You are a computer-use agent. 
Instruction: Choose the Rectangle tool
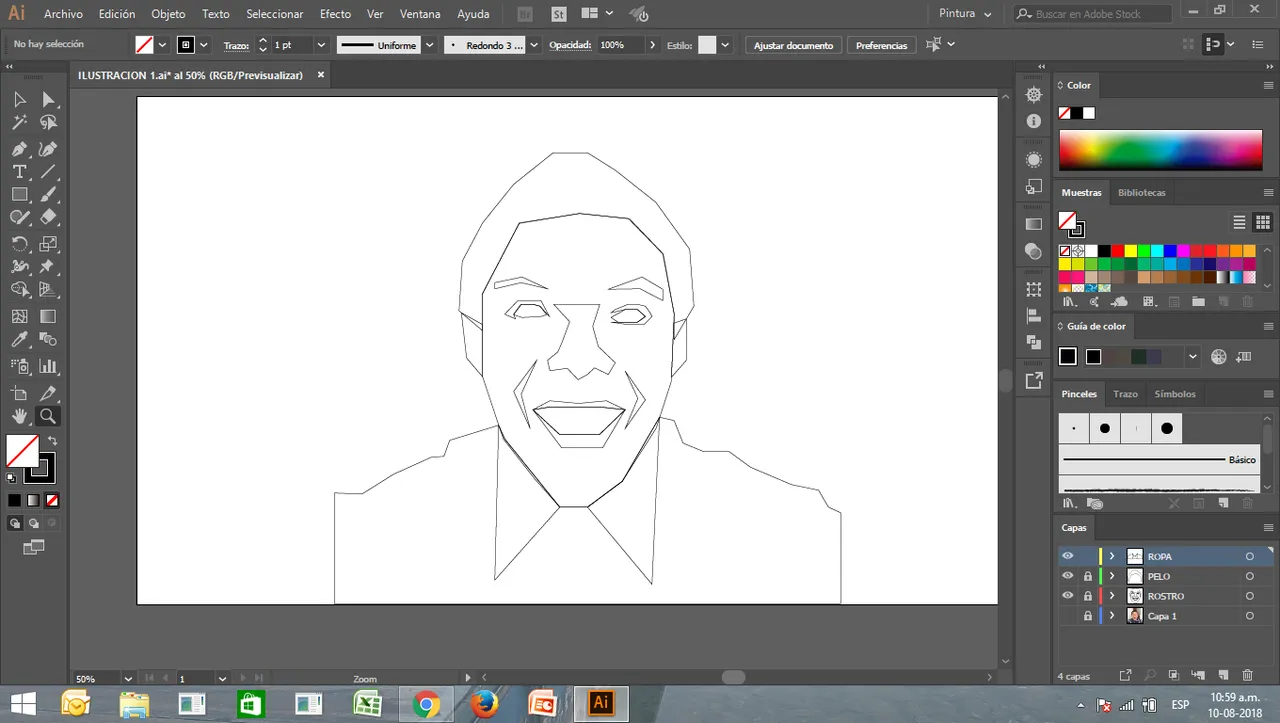tap(19, 195)
